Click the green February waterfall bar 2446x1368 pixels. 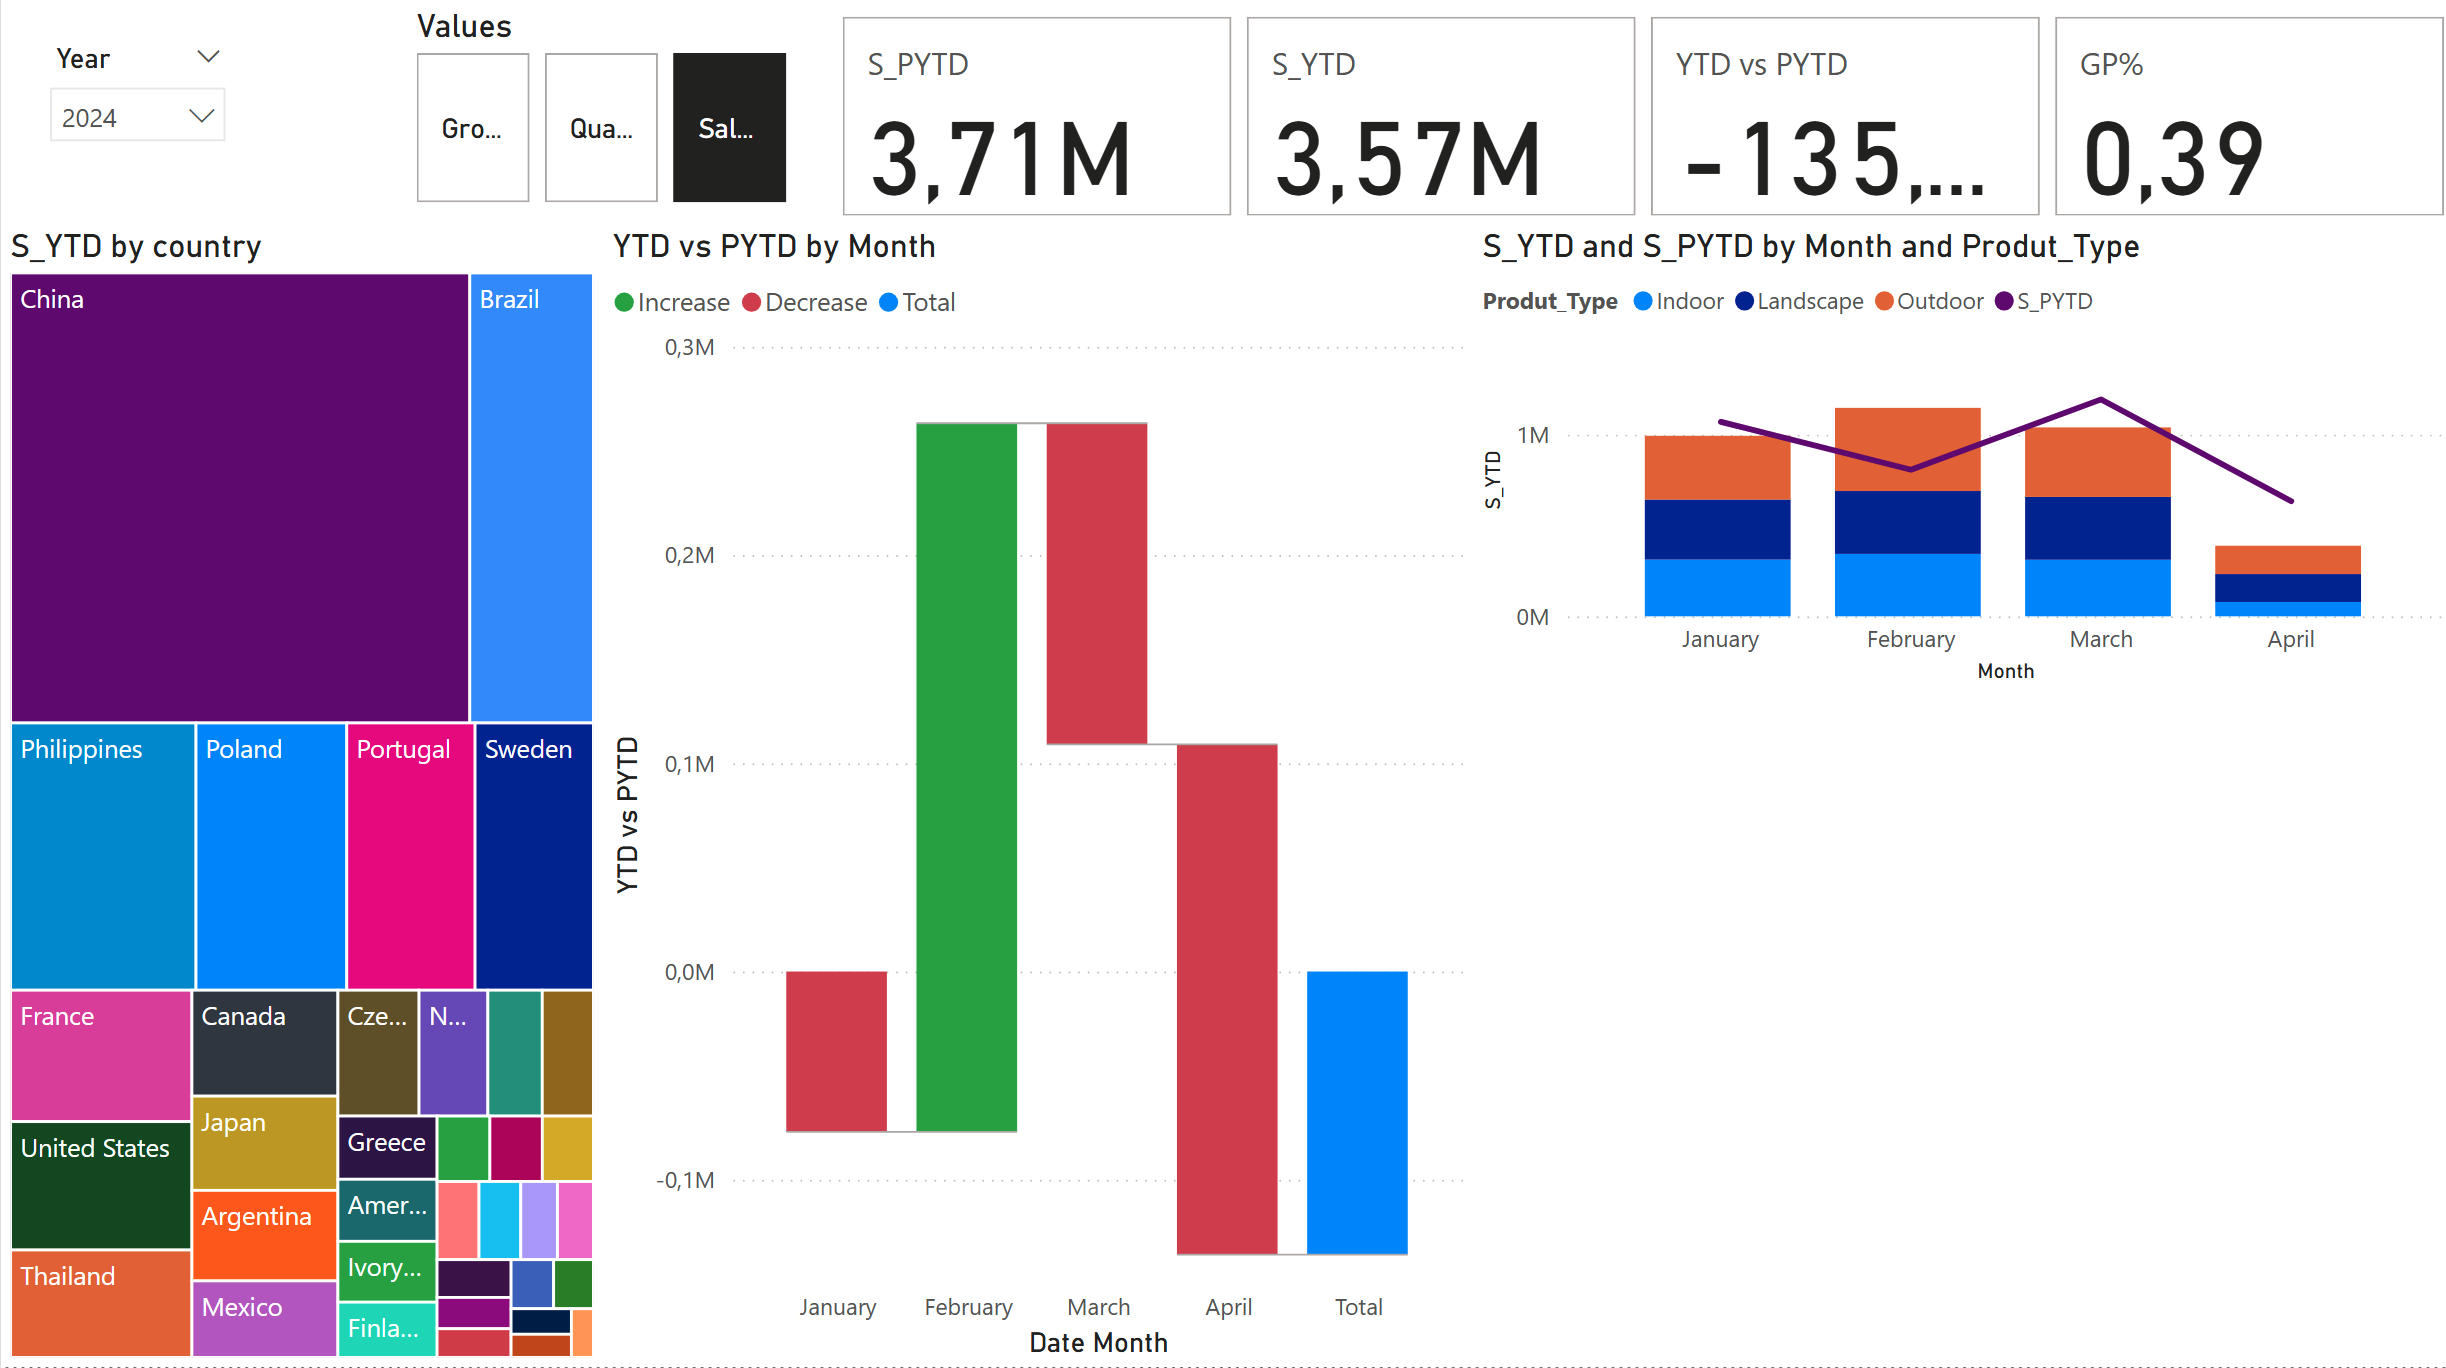[966, 777]
